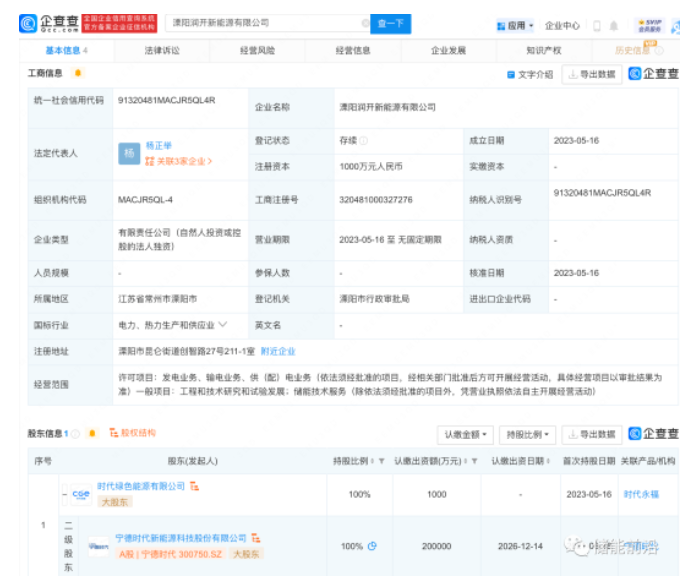Open 时代永福 related product link

[641, 494]
